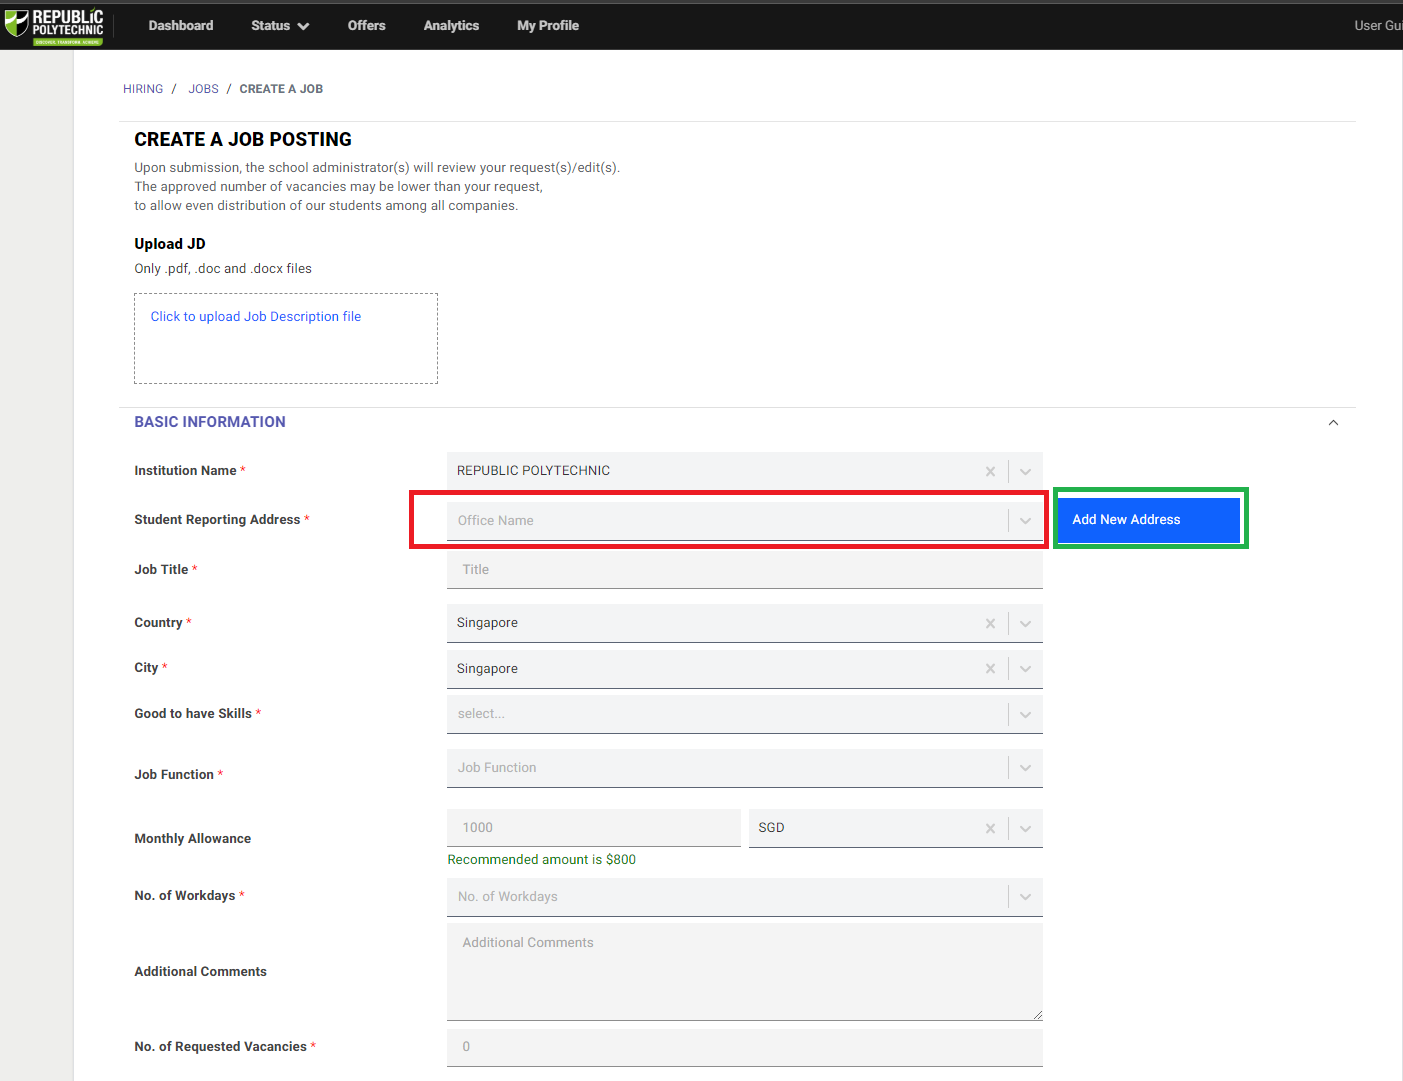Clear the SGD currency selection

(990, 828)
